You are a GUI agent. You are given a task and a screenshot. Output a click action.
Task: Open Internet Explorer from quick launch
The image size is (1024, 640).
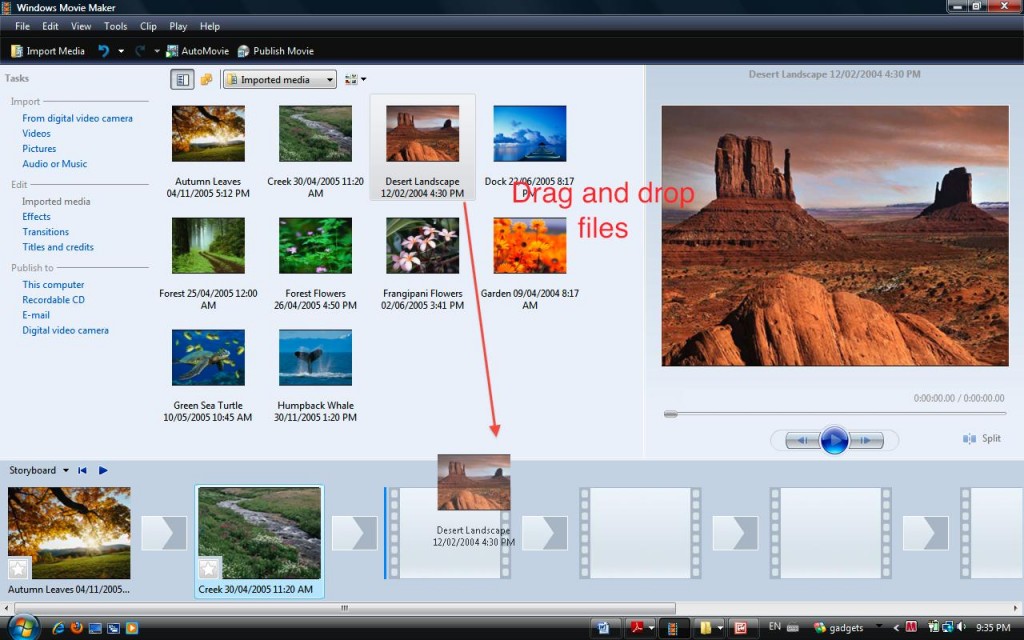pos(58,628)
